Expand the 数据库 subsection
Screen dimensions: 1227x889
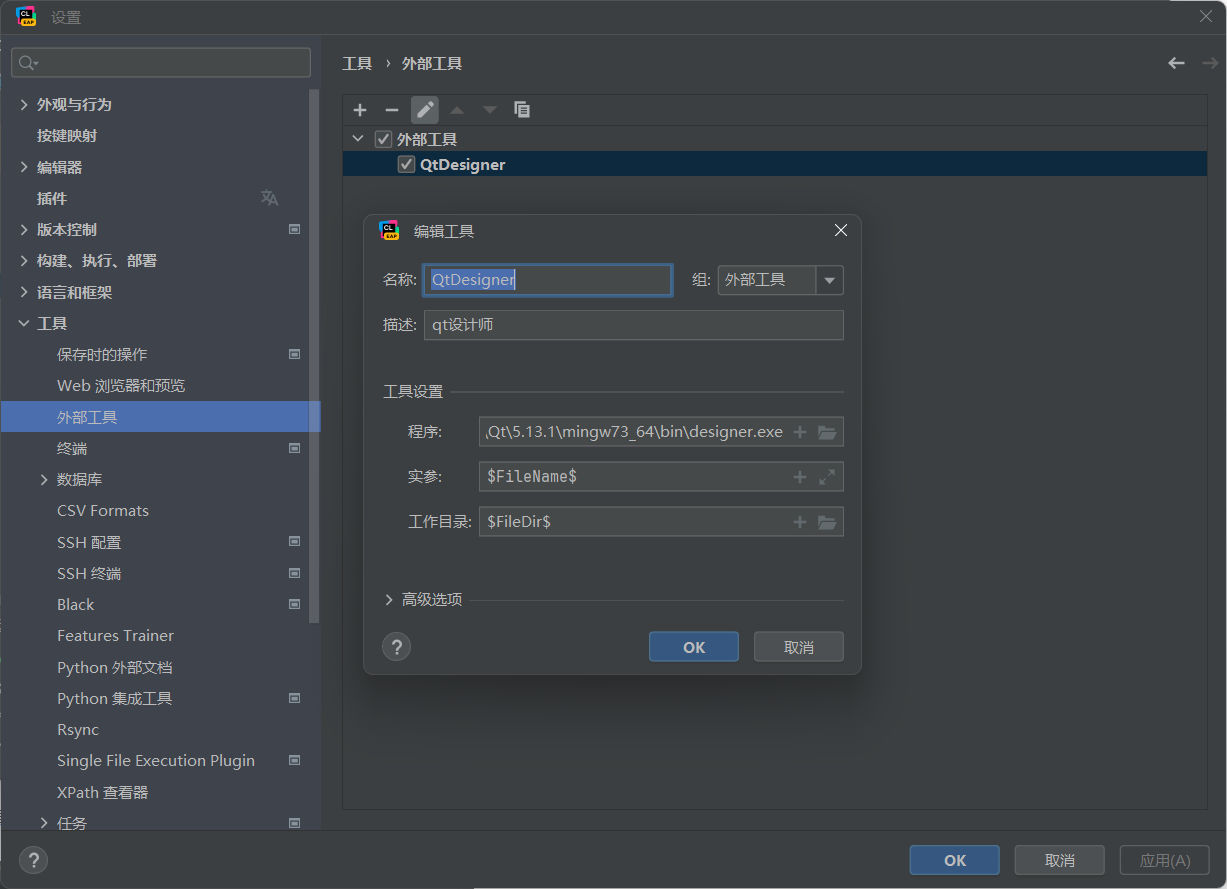coord(44,479)
